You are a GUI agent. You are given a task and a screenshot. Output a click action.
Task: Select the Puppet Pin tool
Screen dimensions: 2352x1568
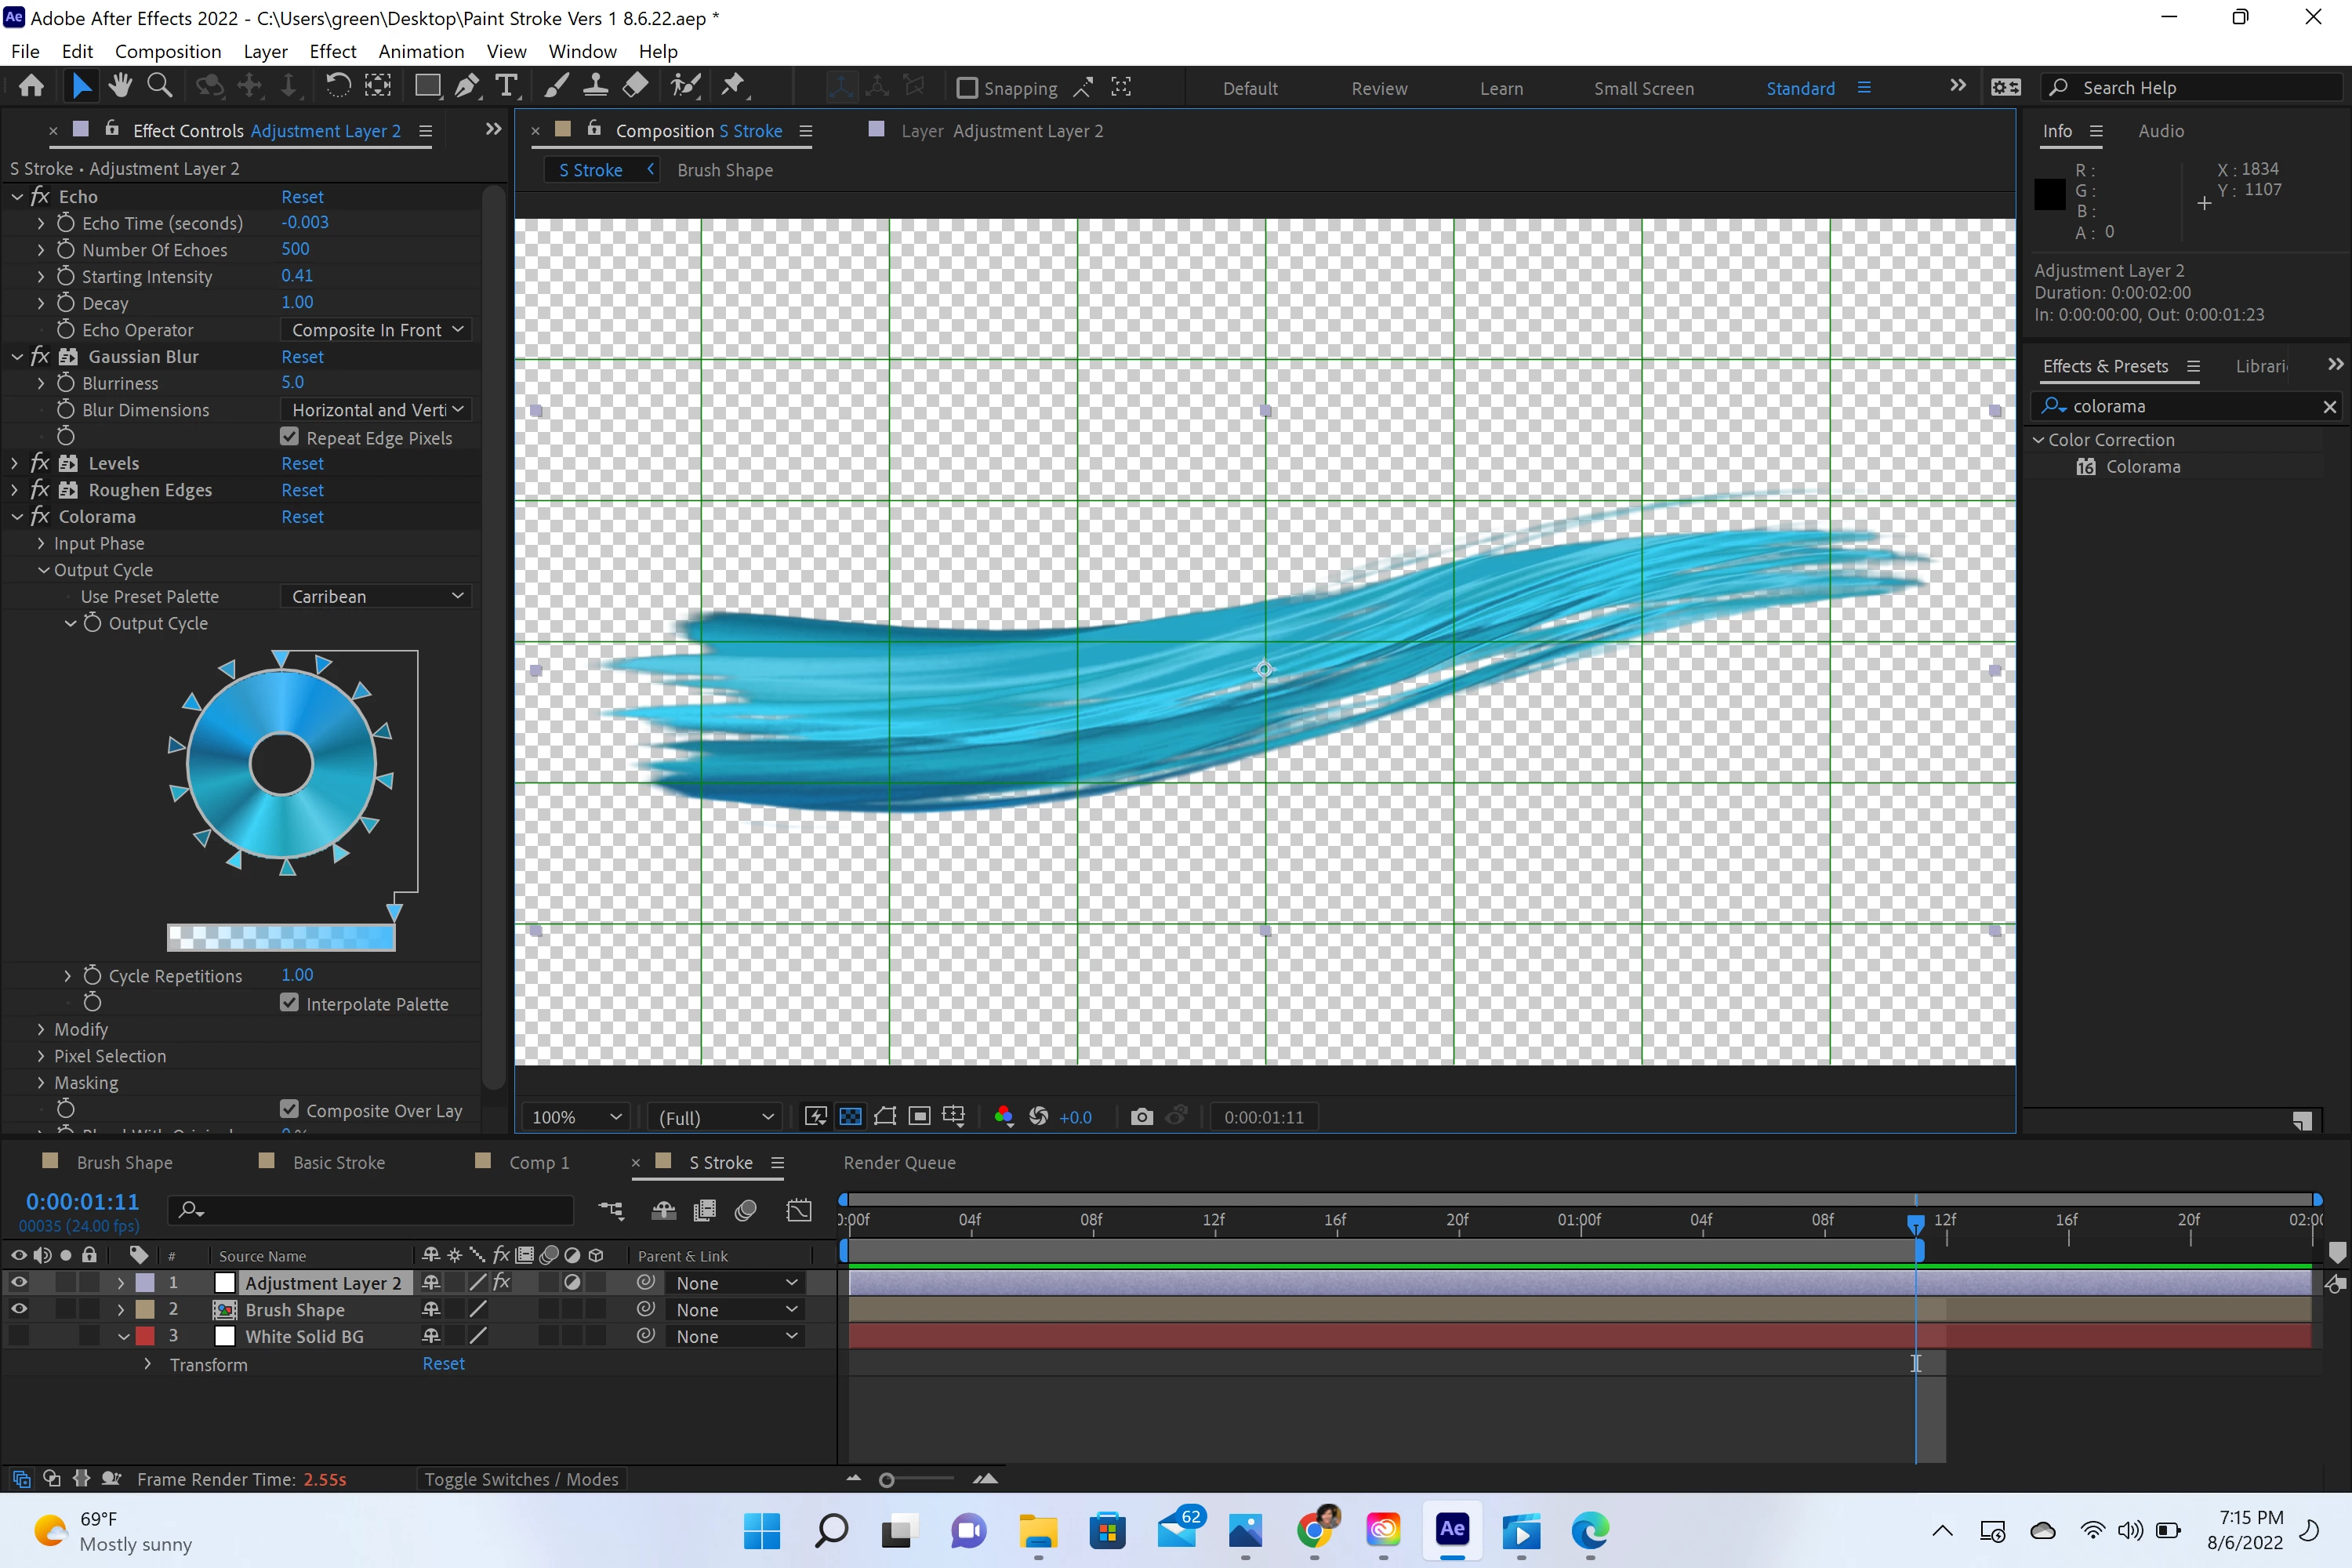[x=733, y=87]
